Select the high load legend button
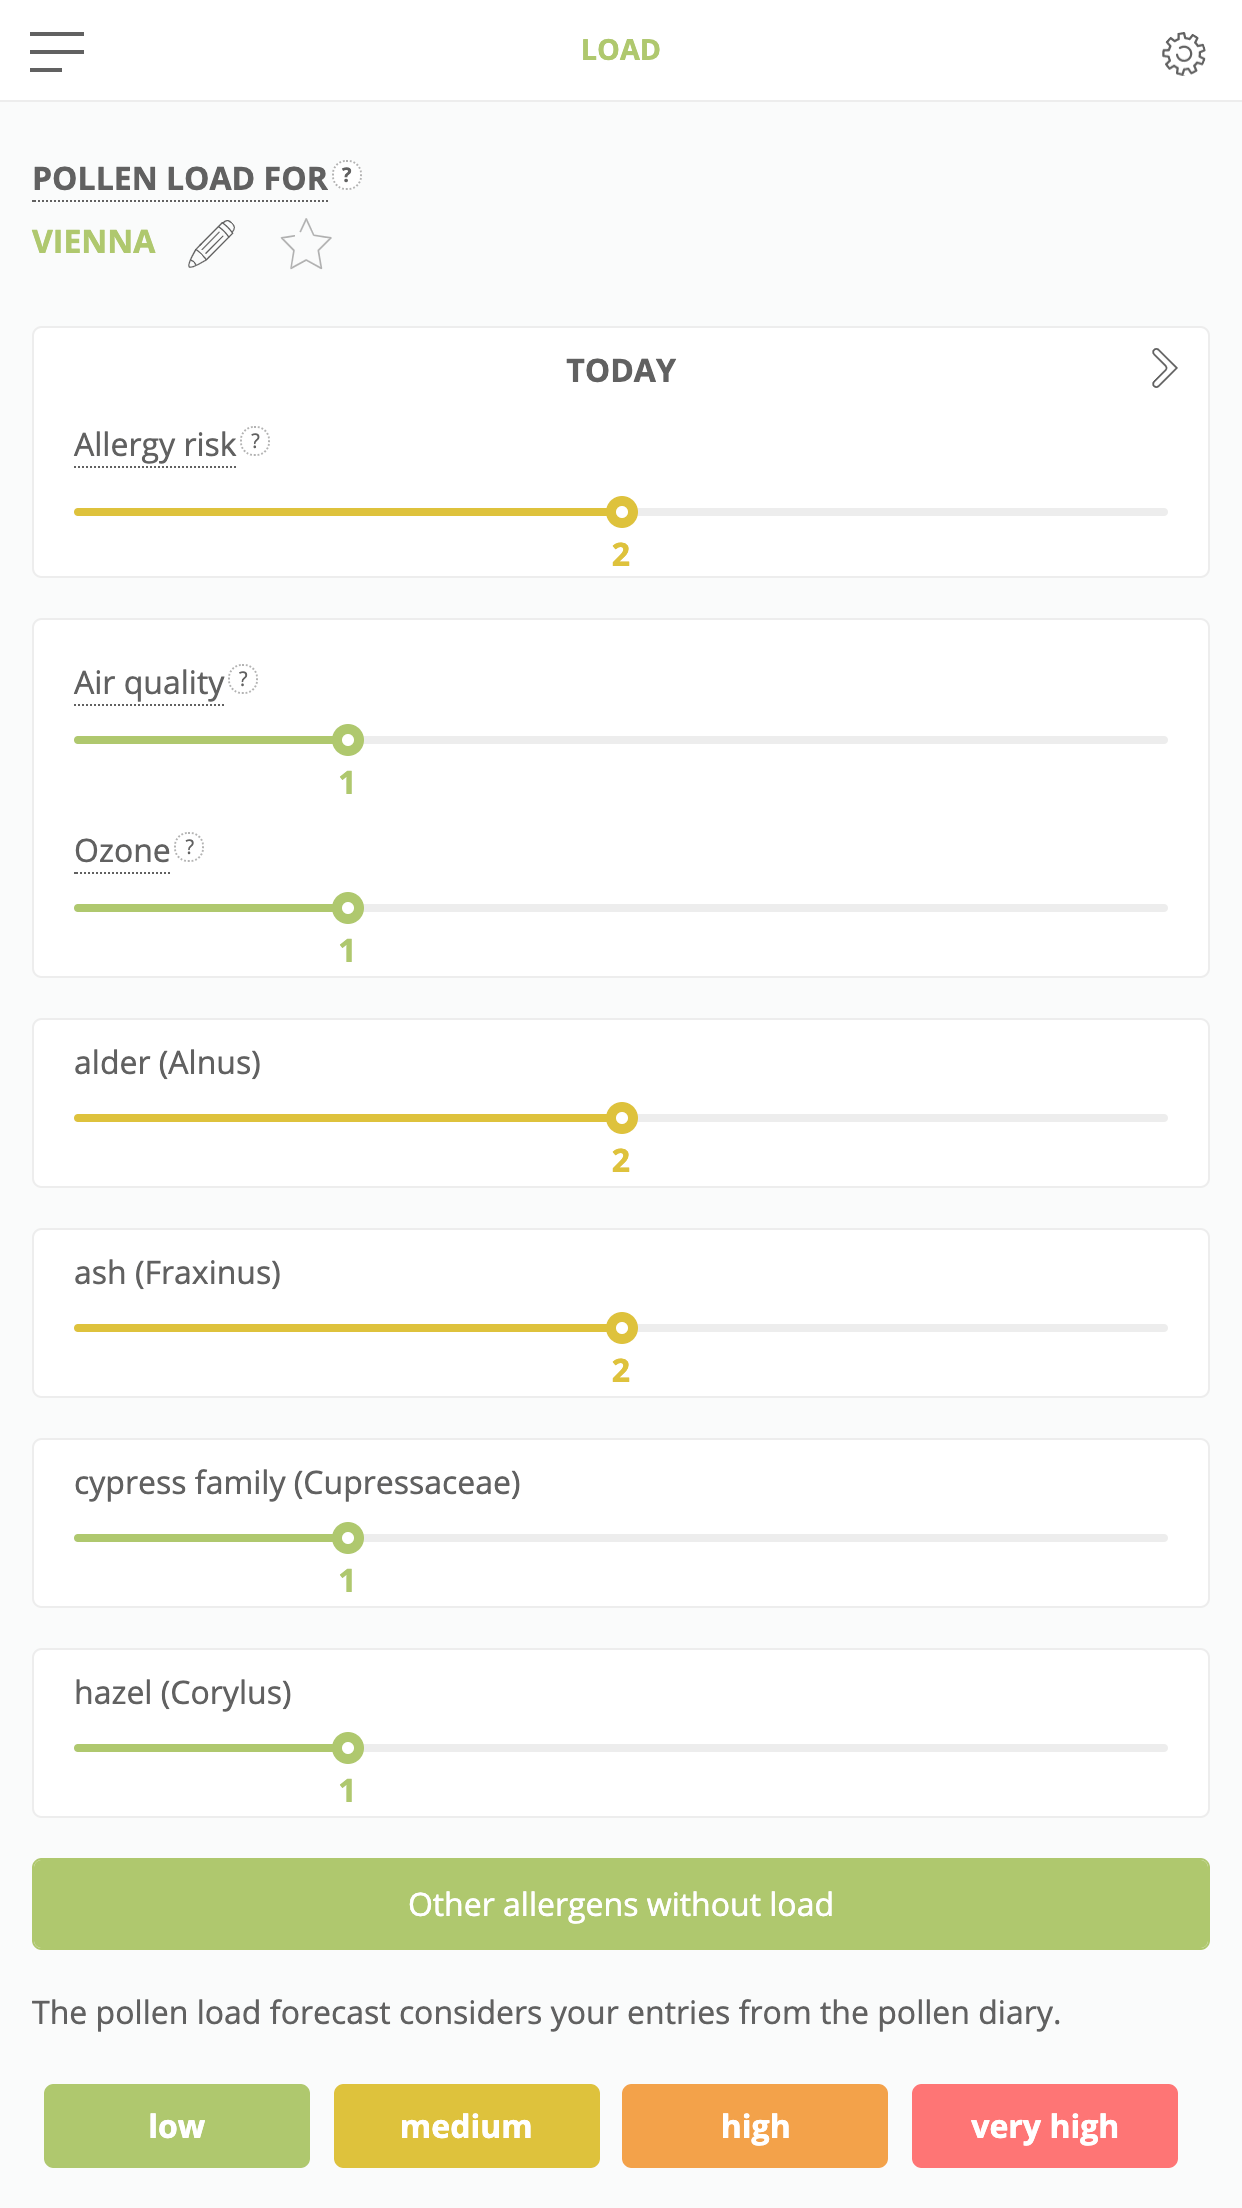 pyautogui.click(x=755, y=2126)
